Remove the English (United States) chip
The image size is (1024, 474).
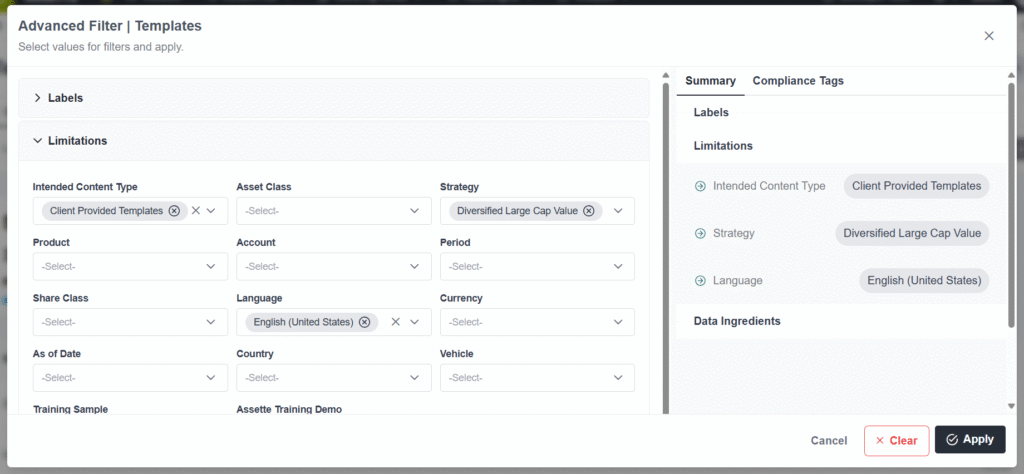[364, 322]
